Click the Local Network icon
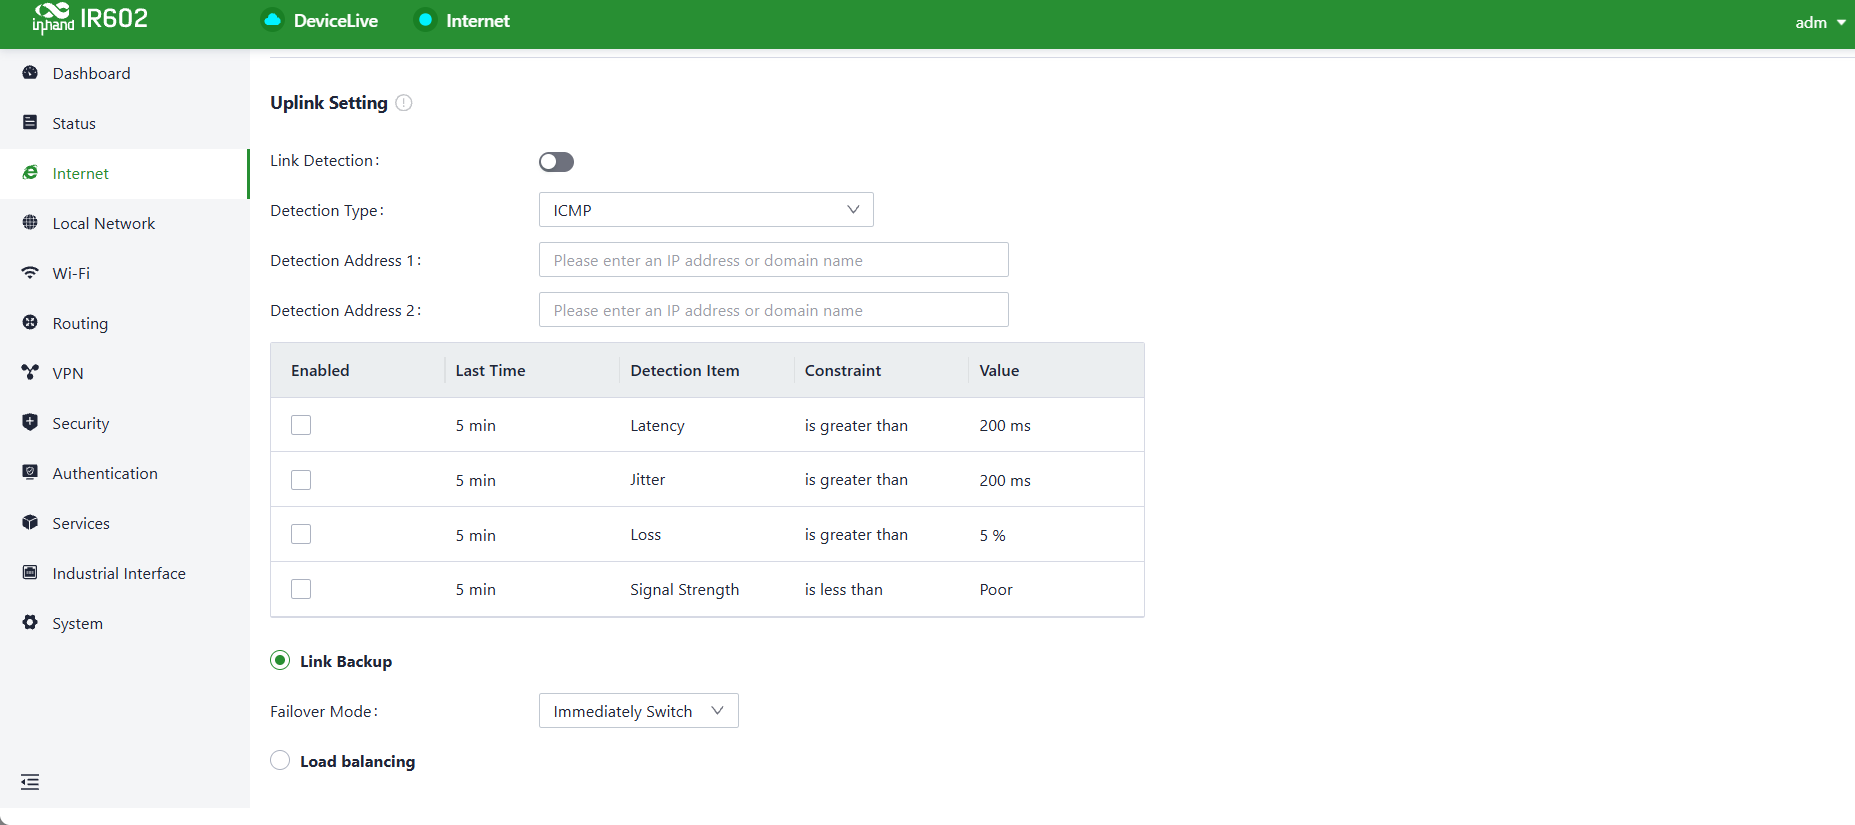 pos(30,222)
